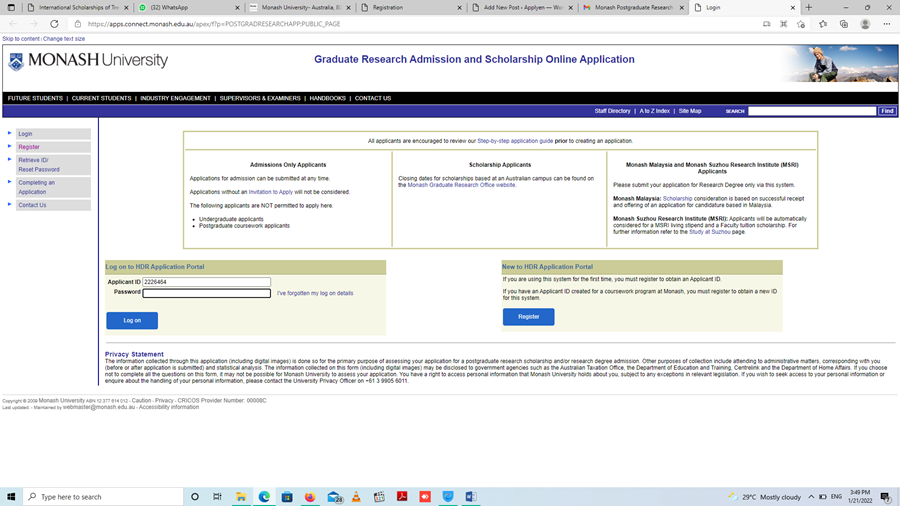Close the Registration tab
Image resolution: width=900 pixels, height=506 pixels.
[459, 7]
